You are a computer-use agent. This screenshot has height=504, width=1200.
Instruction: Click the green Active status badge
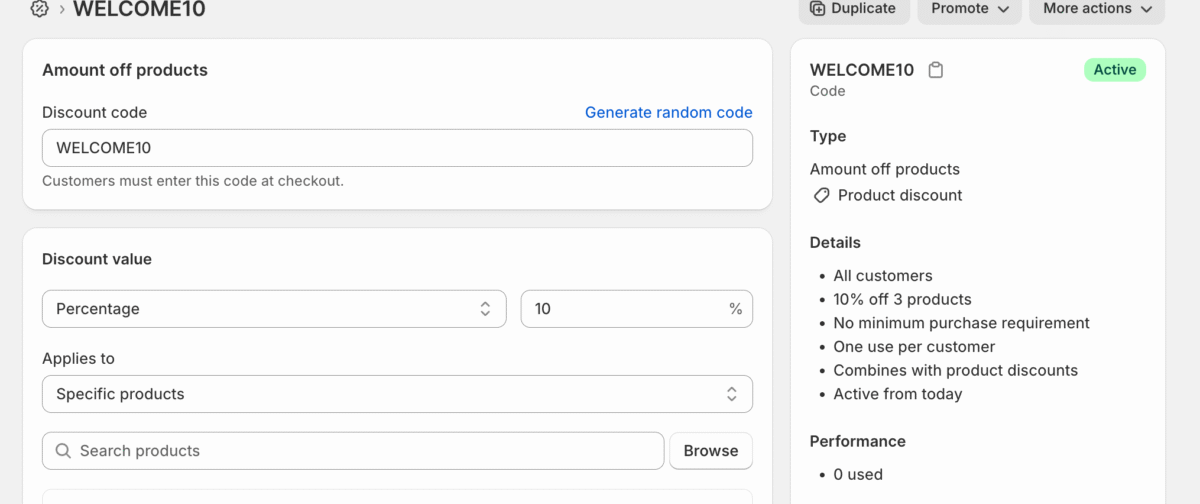coord(1114,70)
